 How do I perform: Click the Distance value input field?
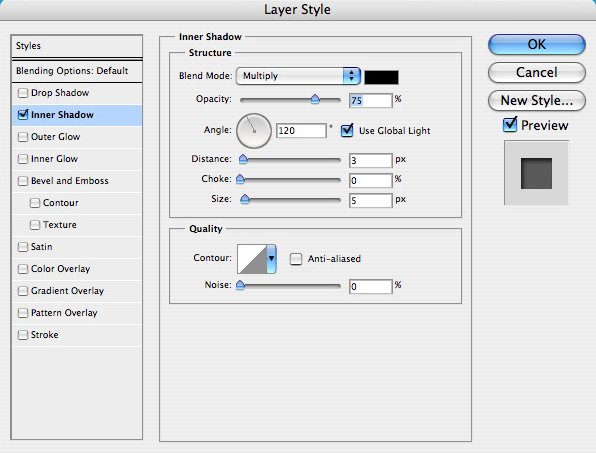coord(370,160)
